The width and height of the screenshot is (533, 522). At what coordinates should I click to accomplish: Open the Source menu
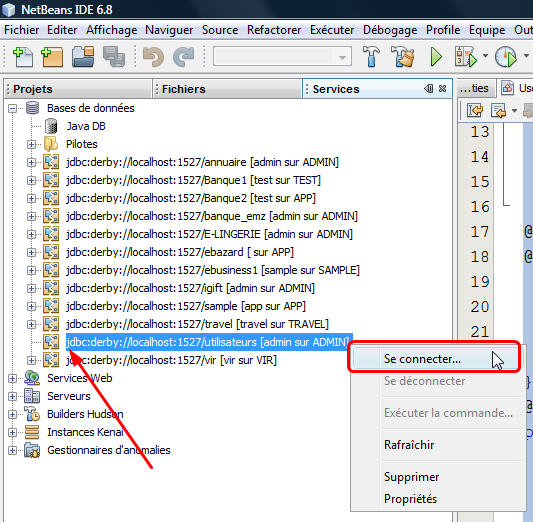click(x=220, y=30)
